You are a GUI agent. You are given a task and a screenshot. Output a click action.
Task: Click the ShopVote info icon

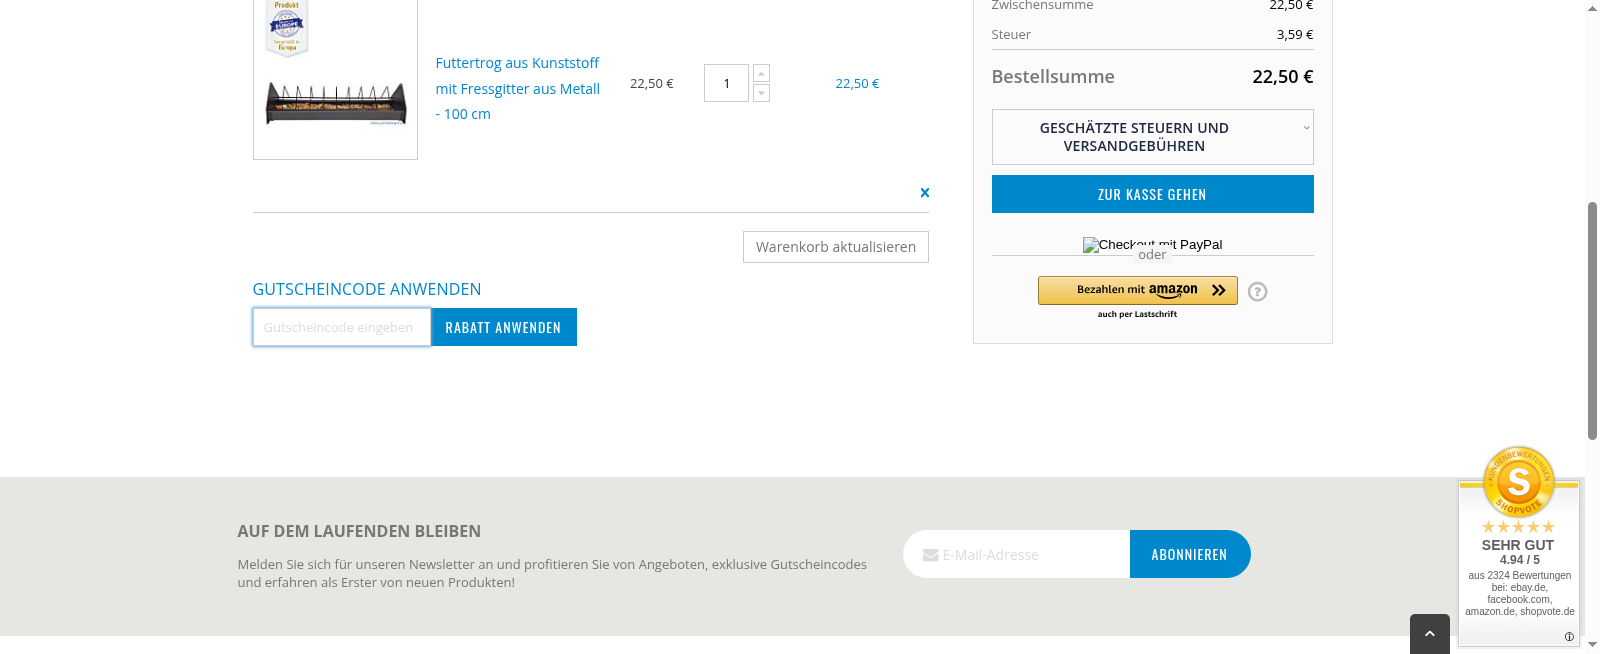1569,637
